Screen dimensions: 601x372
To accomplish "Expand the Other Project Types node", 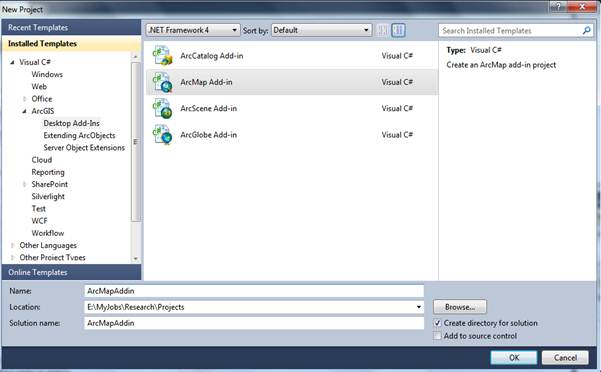I will pyautogui.click(x=12, y=257).
